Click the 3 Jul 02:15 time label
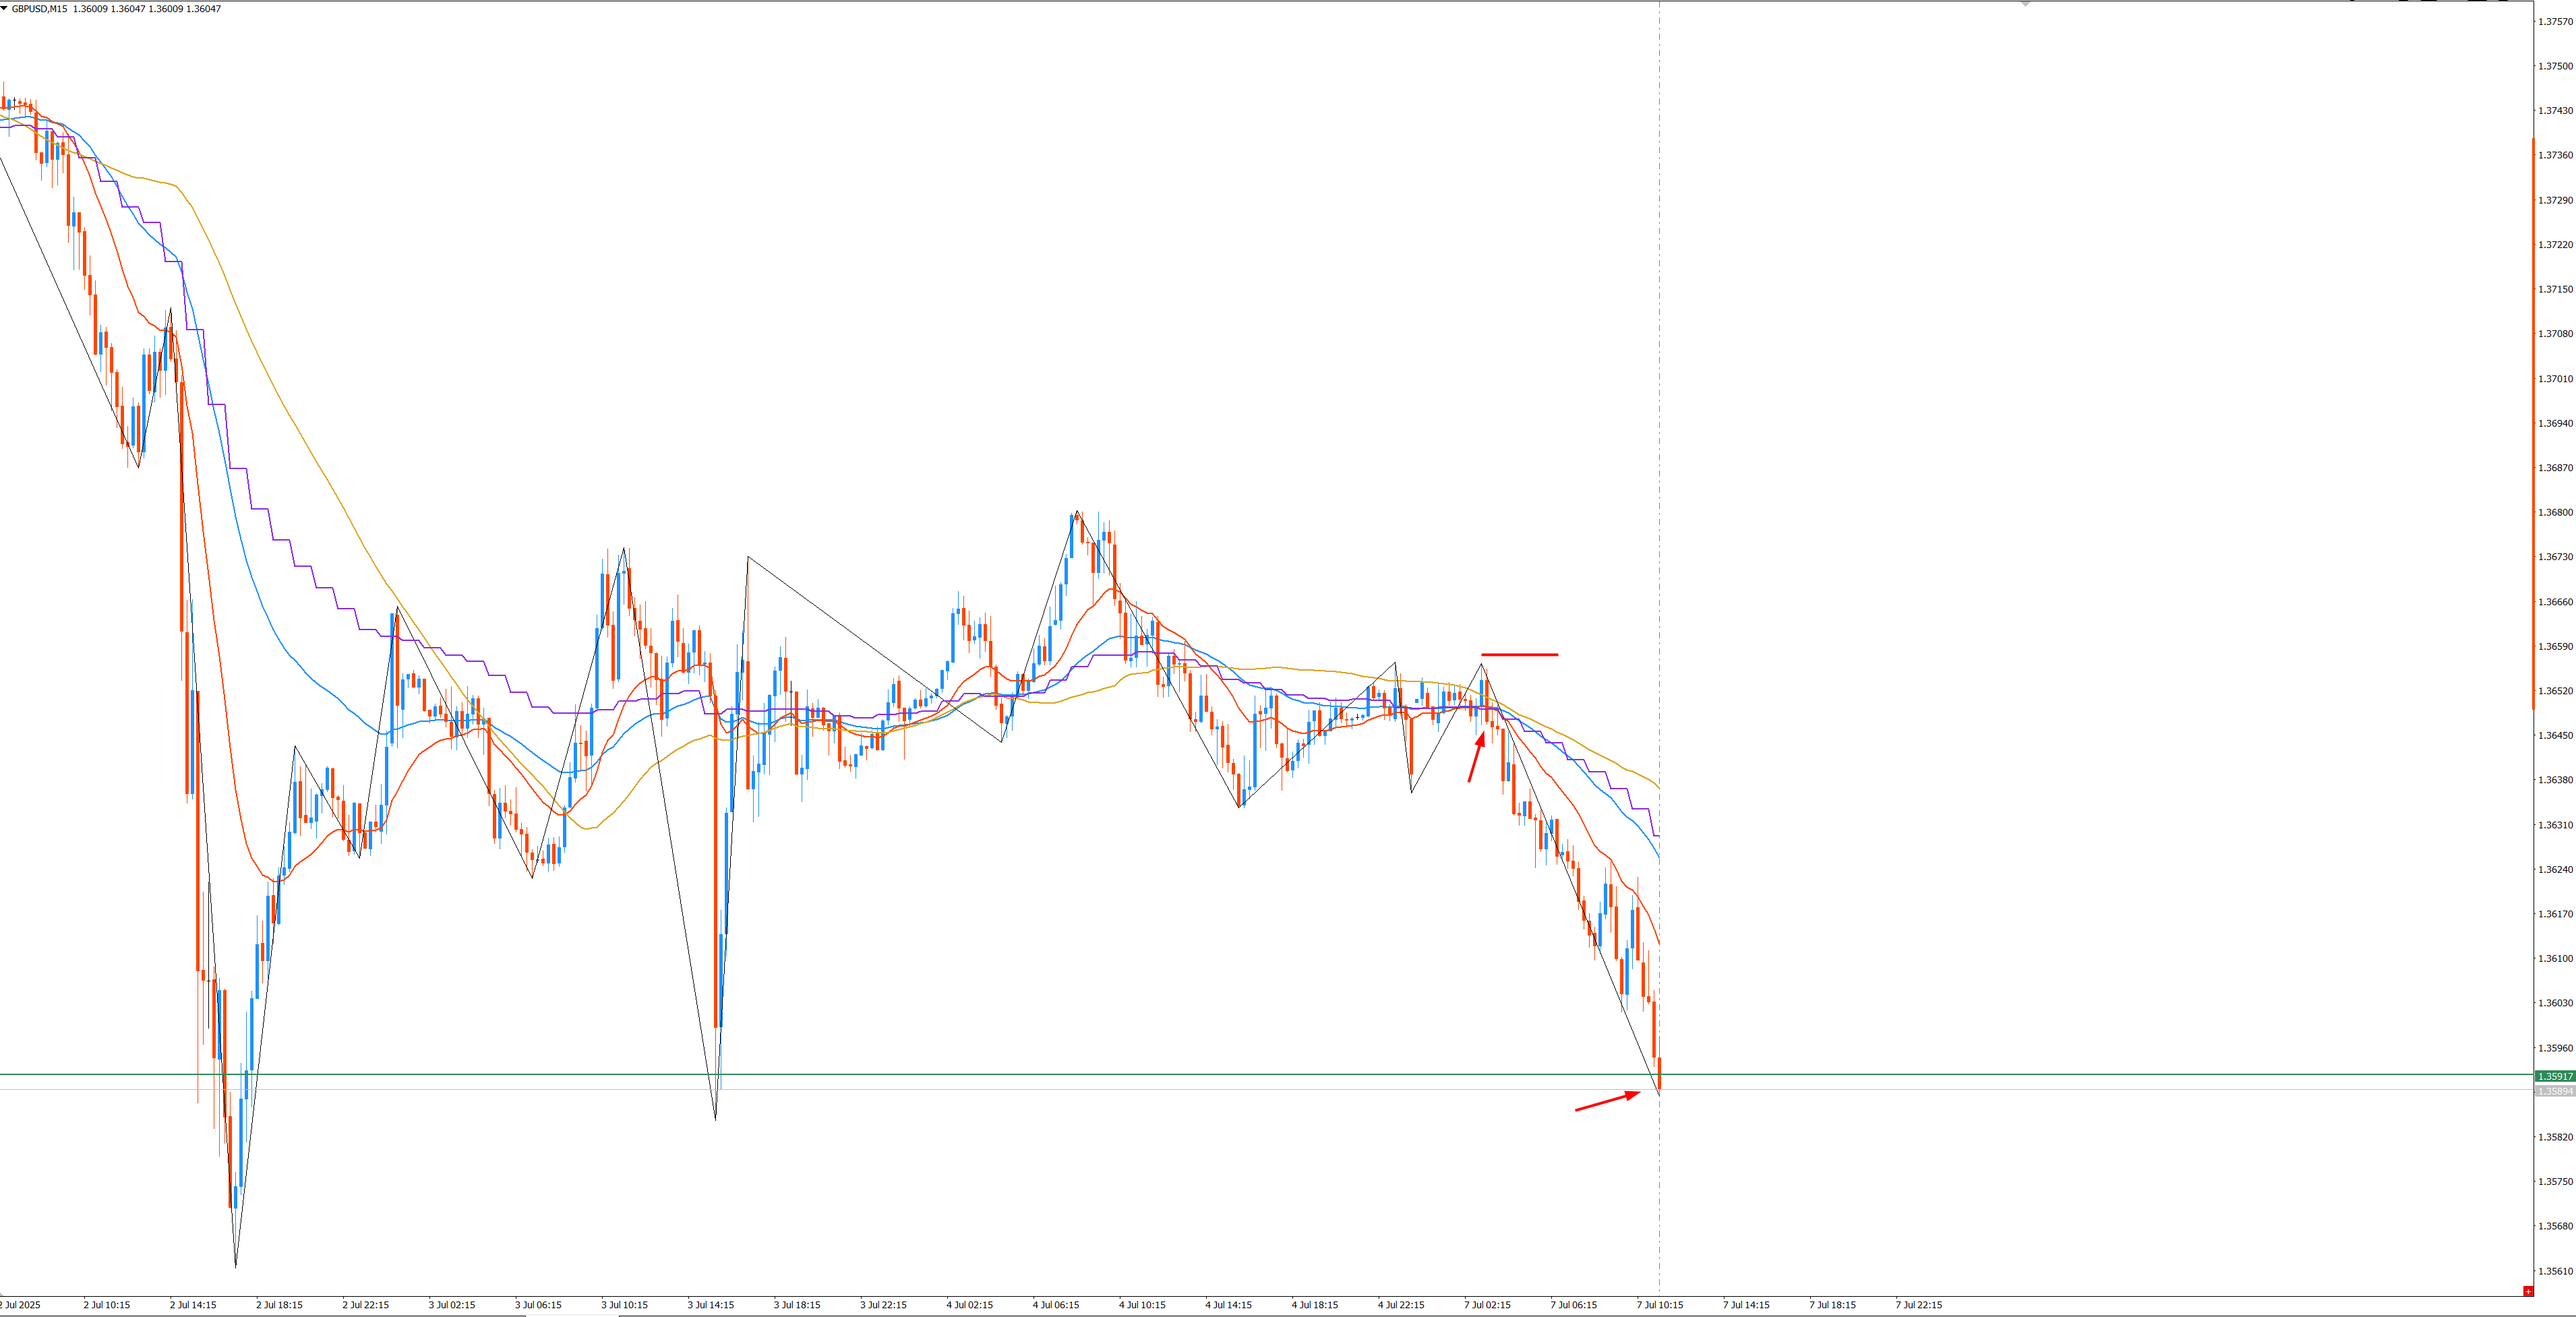 click(x=452, y=1304)
